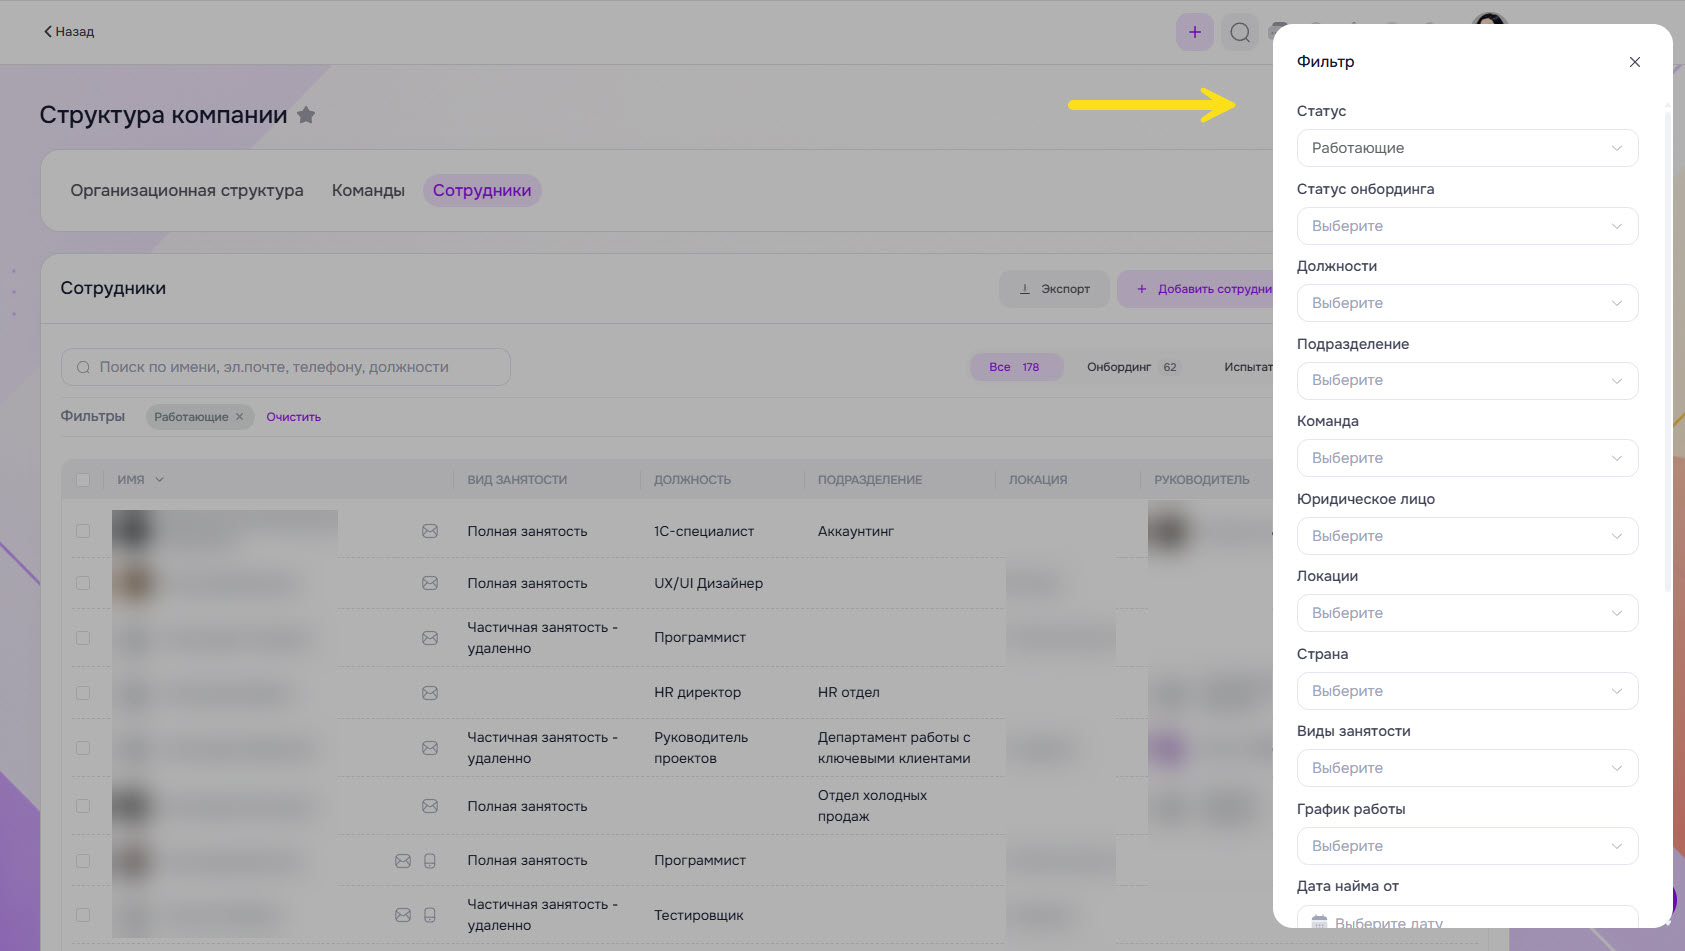Open the Страна dropdown
The image size is (1685, 951).
click(1467, 691)
